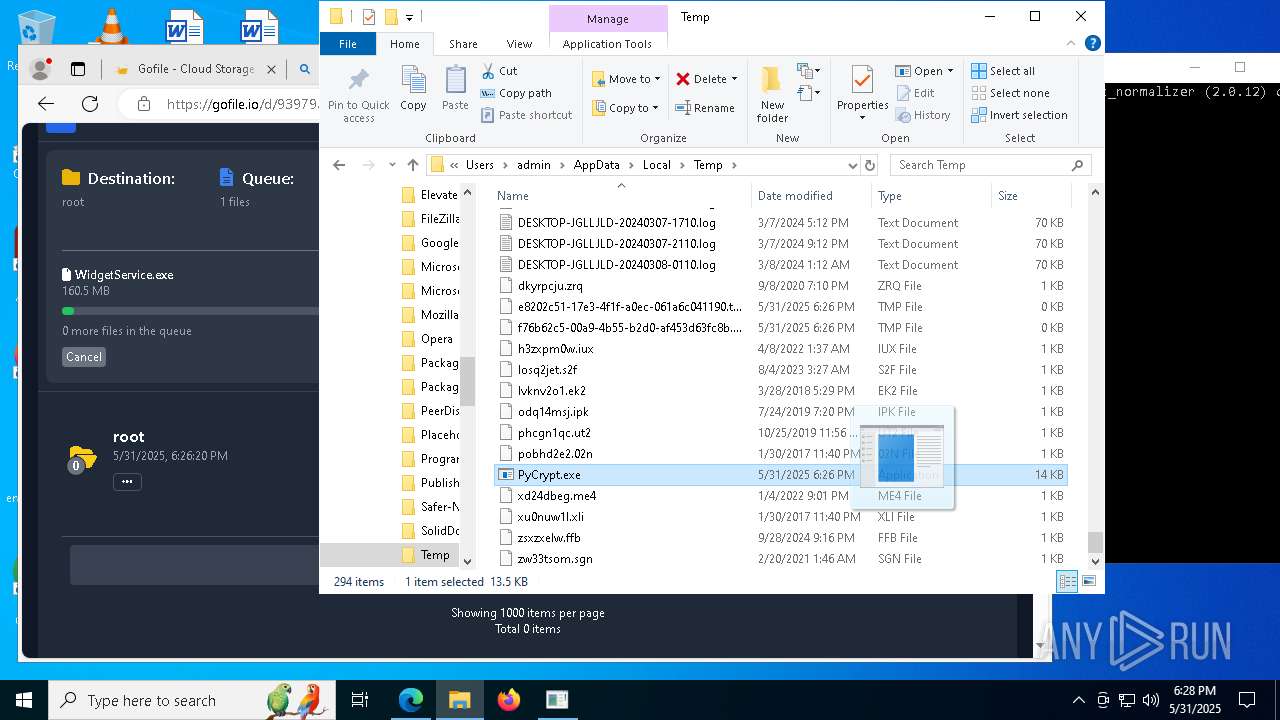Open the browser profile icon
This screenshot has height=720, width=1280.
coord(41,69)
